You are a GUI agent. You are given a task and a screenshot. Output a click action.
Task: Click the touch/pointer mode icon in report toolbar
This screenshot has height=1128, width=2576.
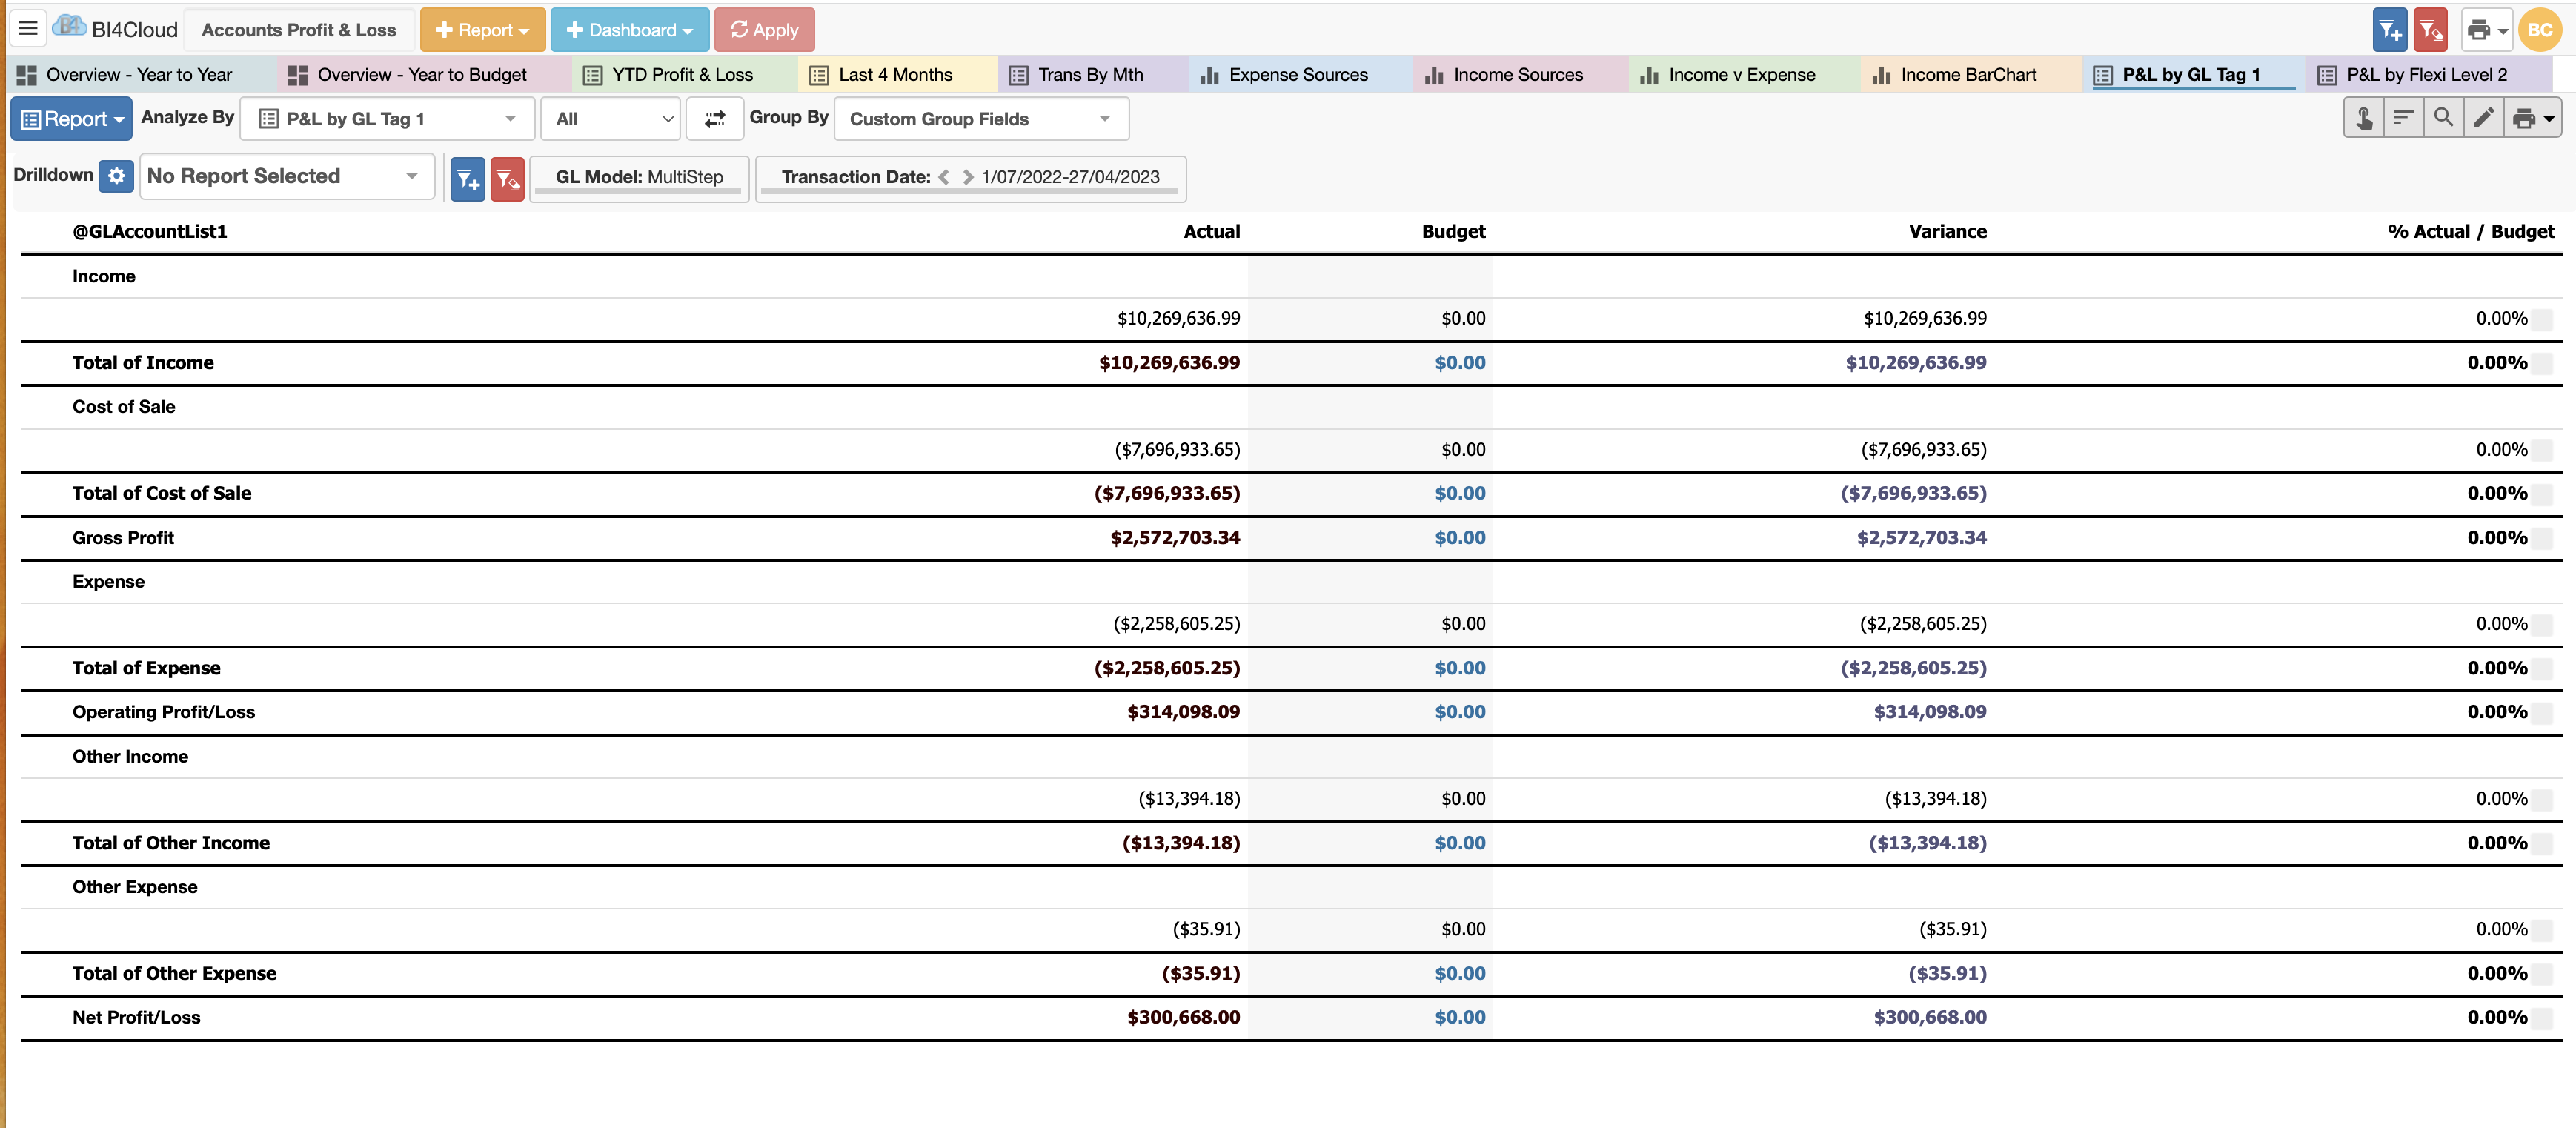coord(2364,118)
